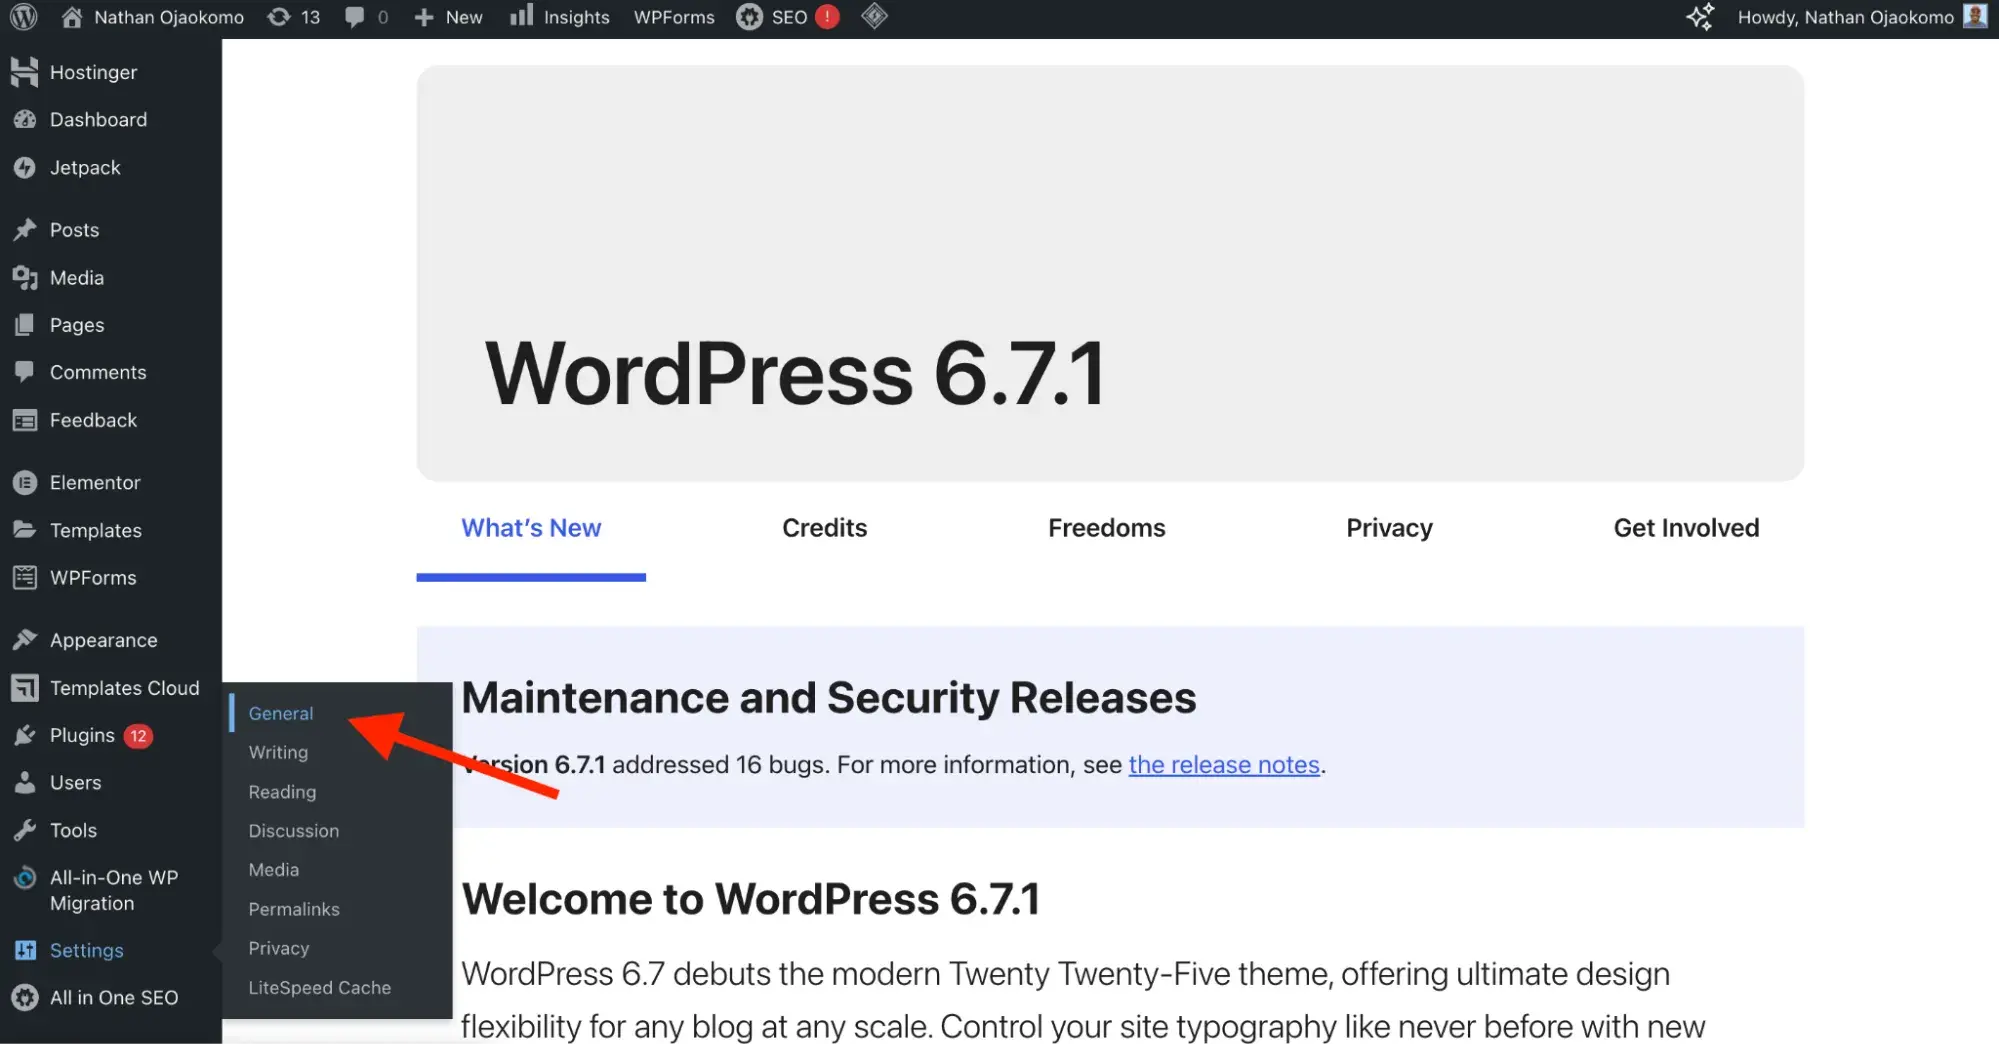Select Writing in the Settings submenu
The image size is (1999, 1045).
[x=278, y=752]
